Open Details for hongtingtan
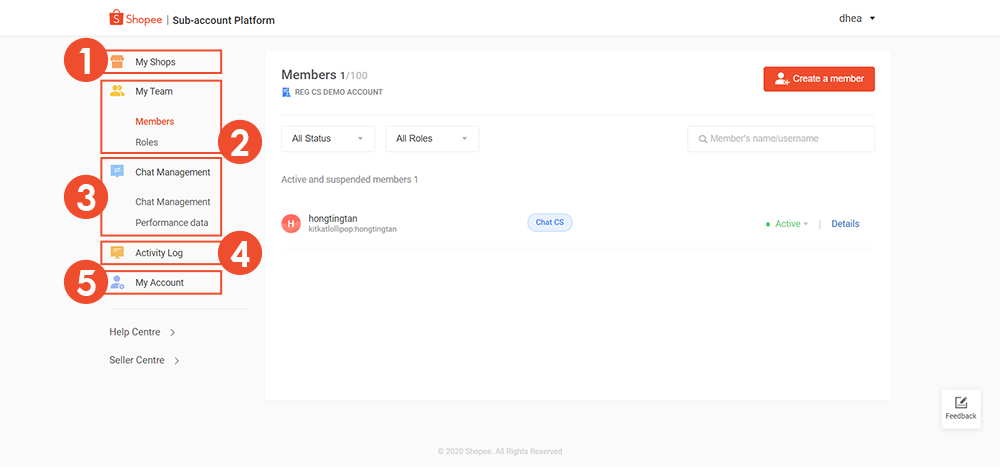 point(845,224)
